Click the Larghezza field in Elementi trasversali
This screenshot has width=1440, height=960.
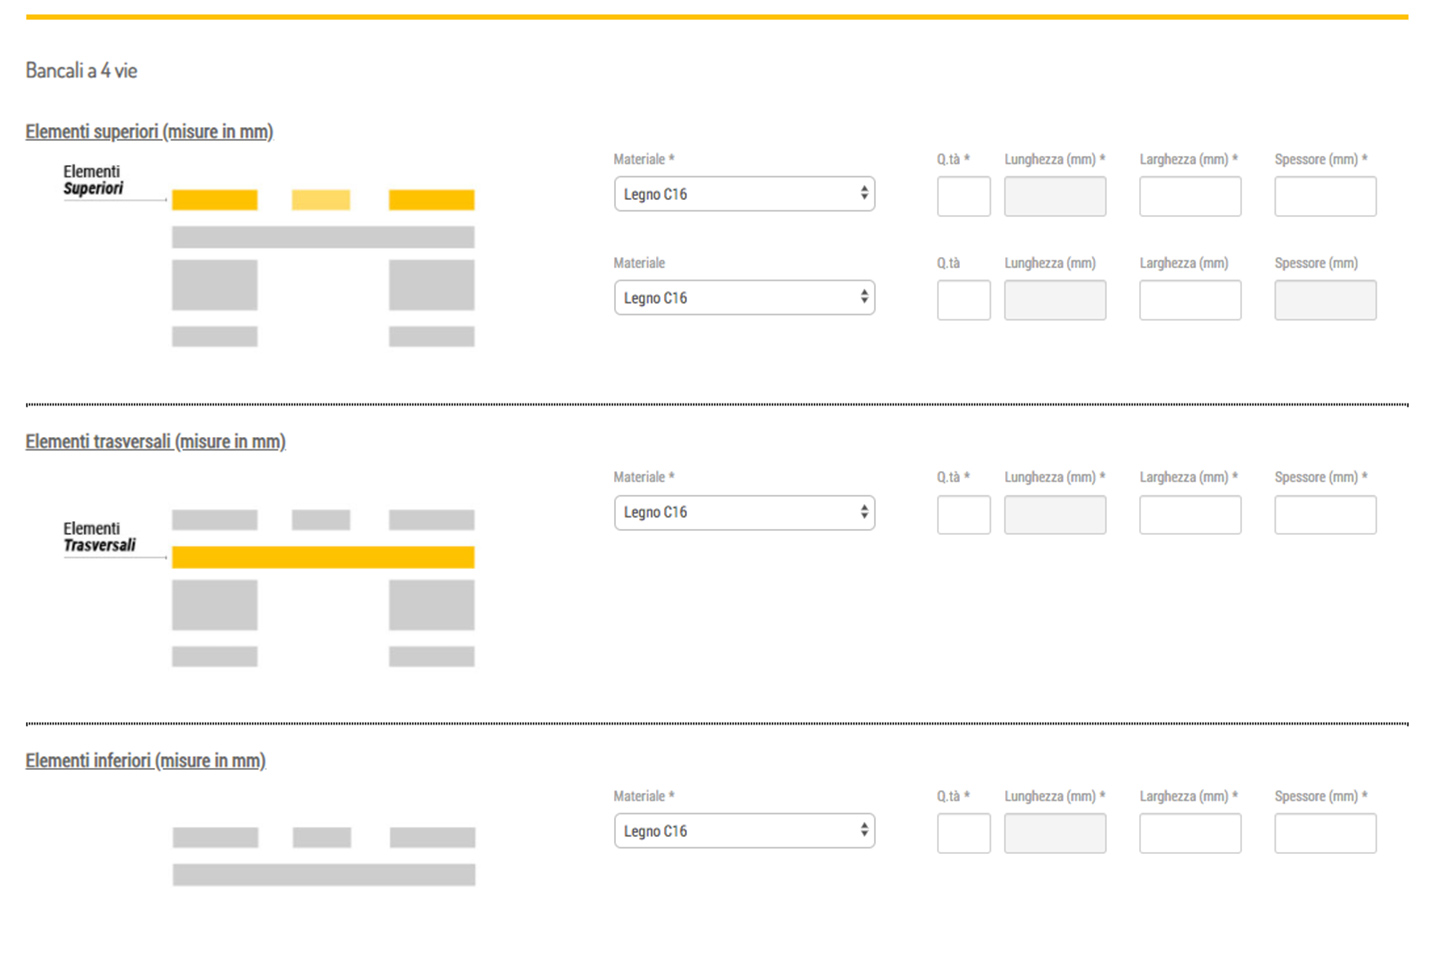(x=1190, y=515)
